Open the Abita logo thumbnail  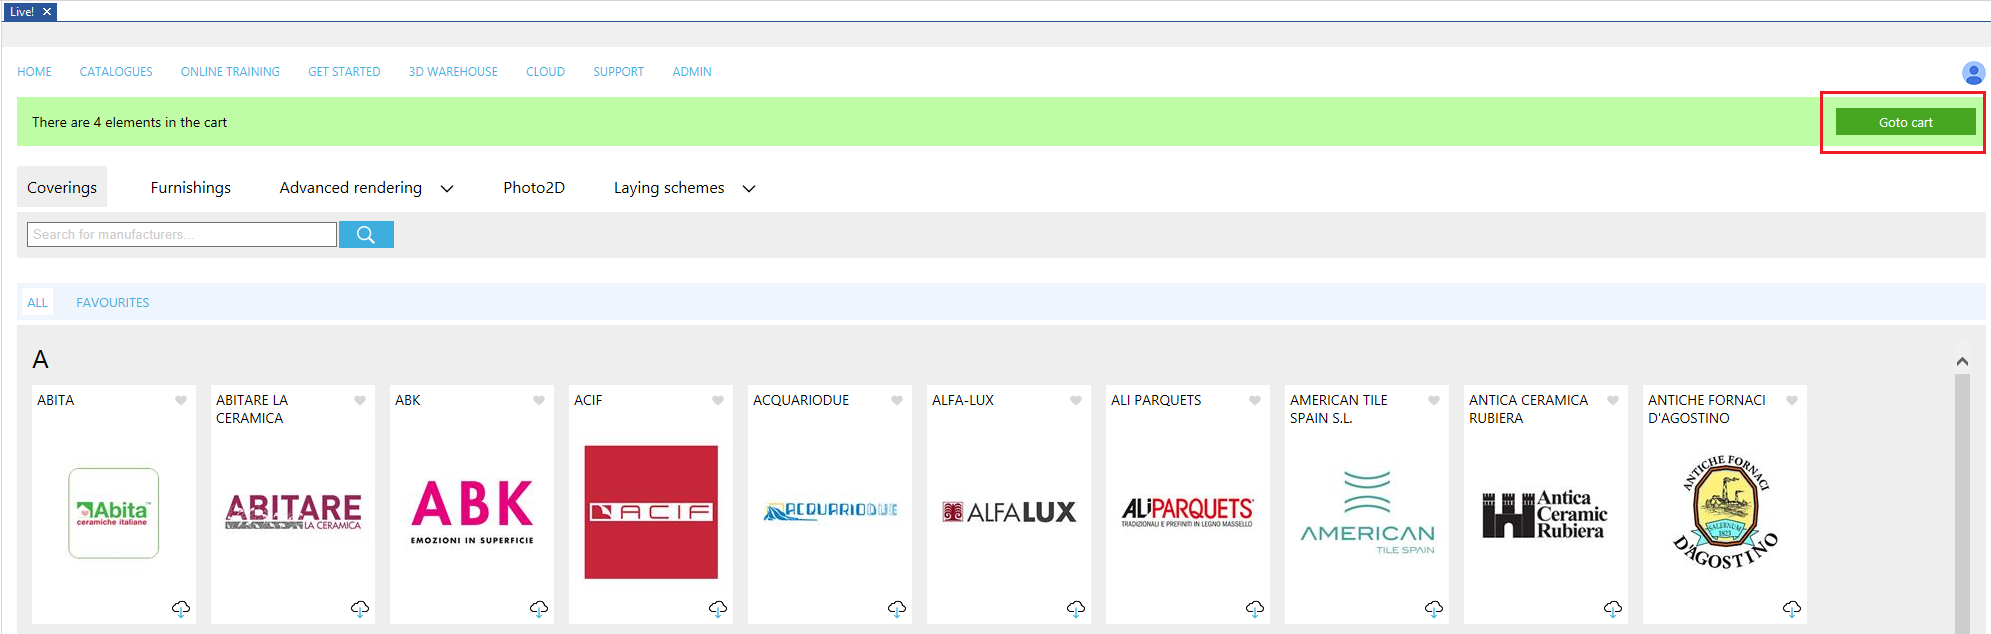tap(113, 513)
